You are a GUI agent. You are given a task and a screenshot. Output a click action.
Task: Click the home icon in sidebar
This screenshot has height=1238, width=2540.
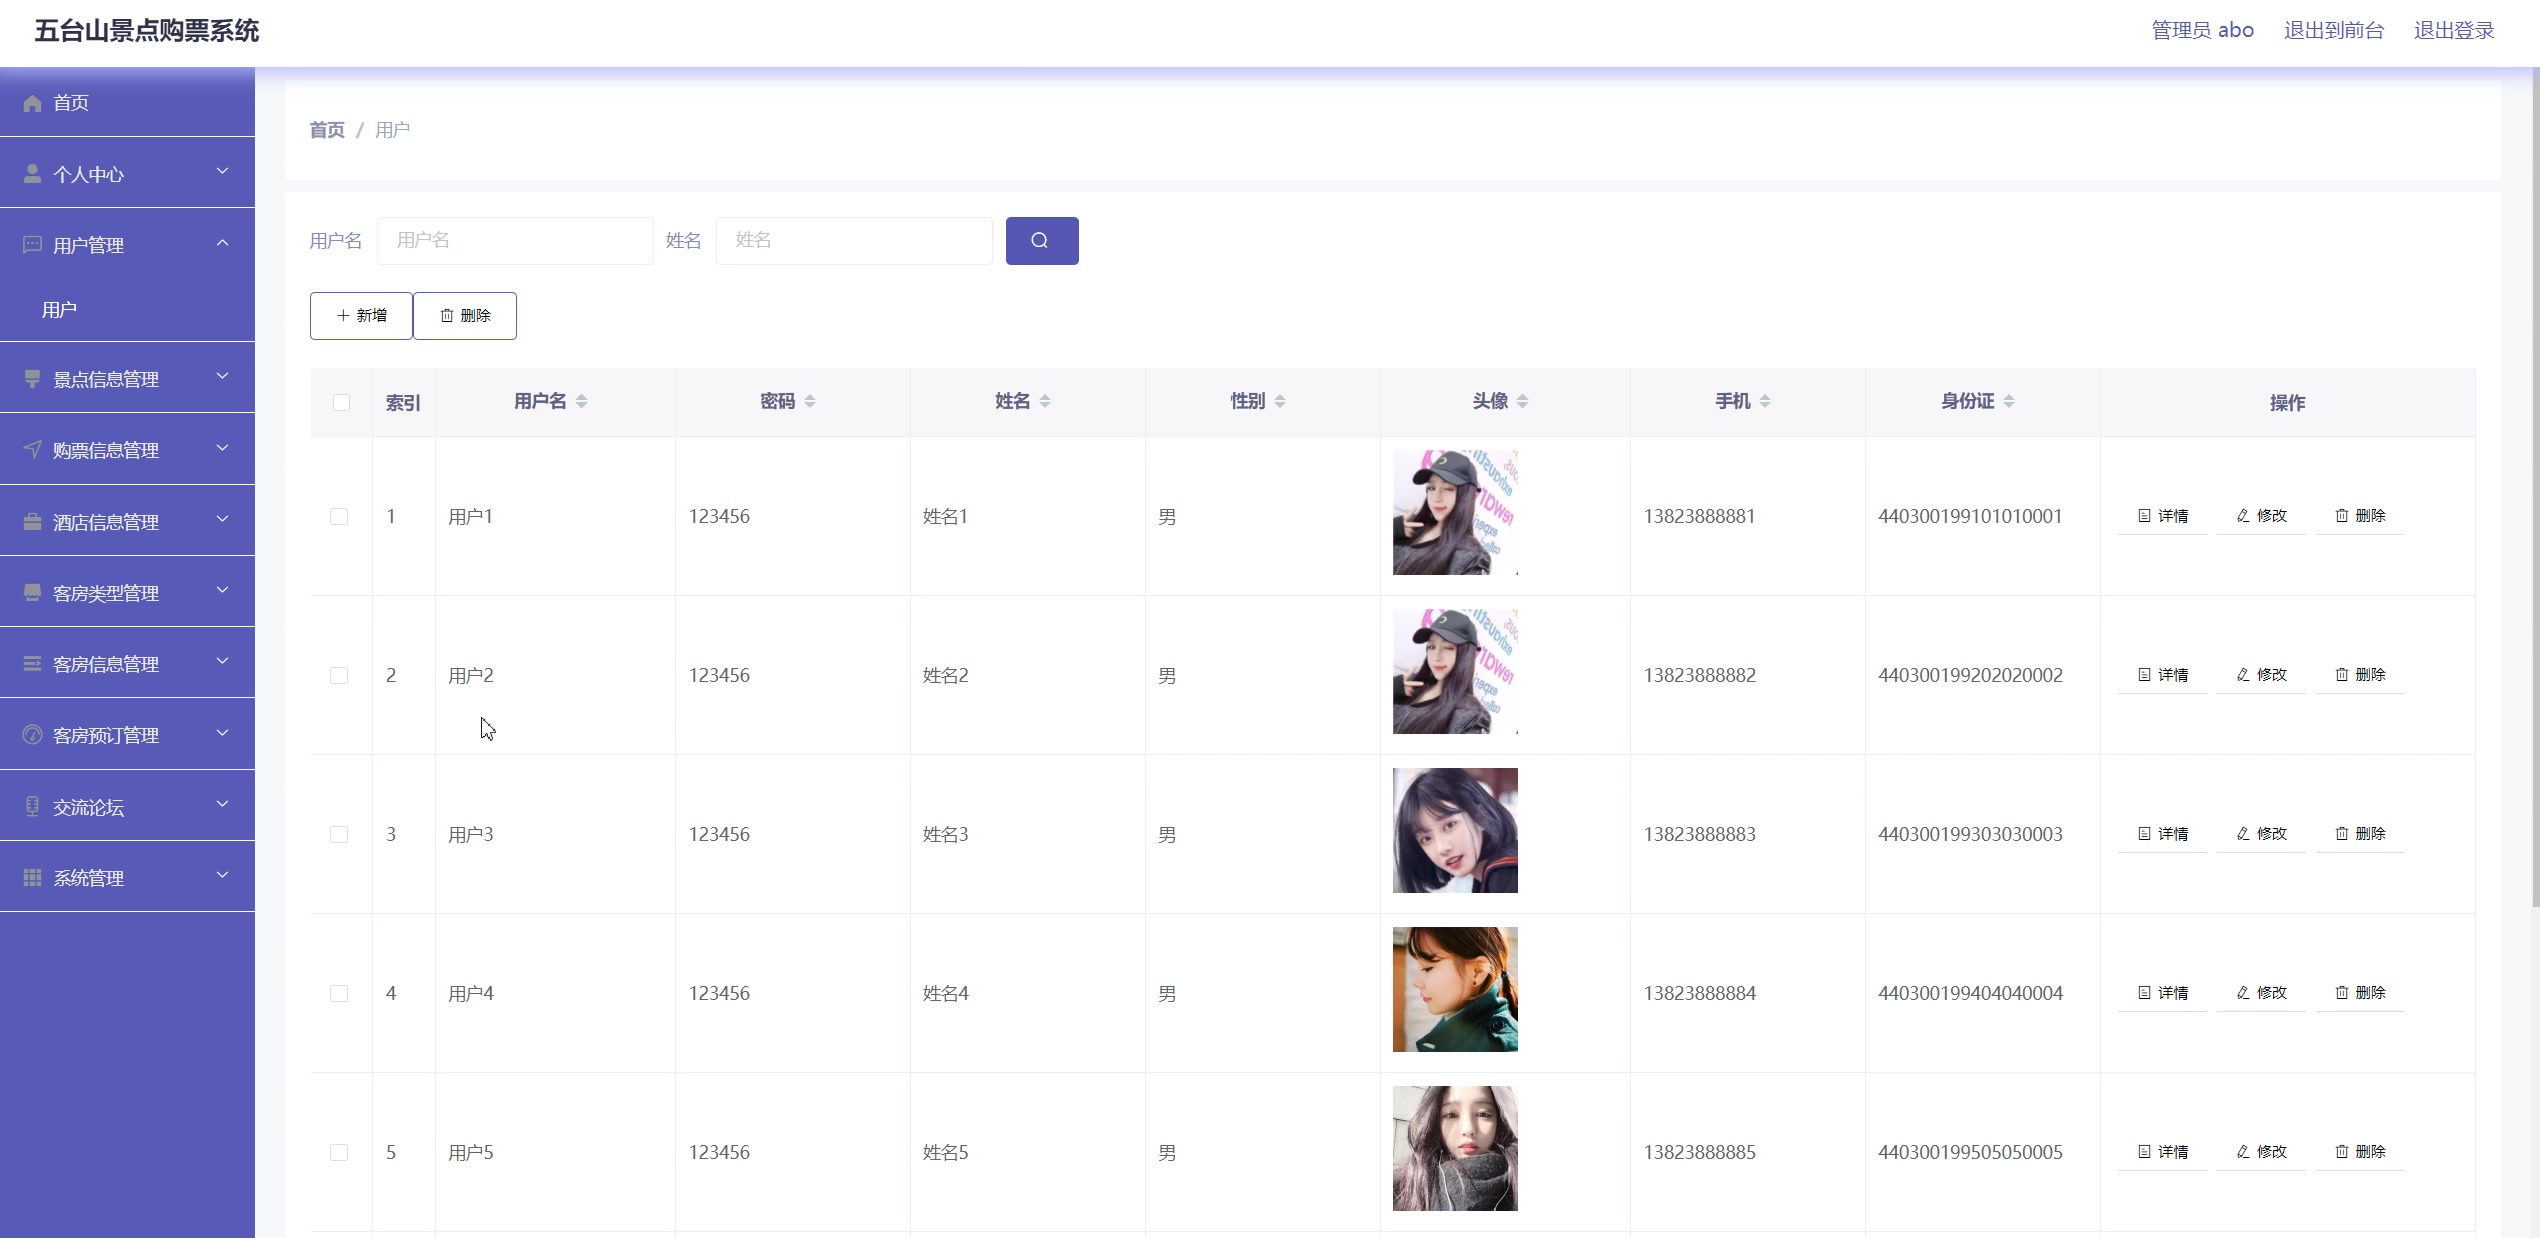[x=32, y=103]
